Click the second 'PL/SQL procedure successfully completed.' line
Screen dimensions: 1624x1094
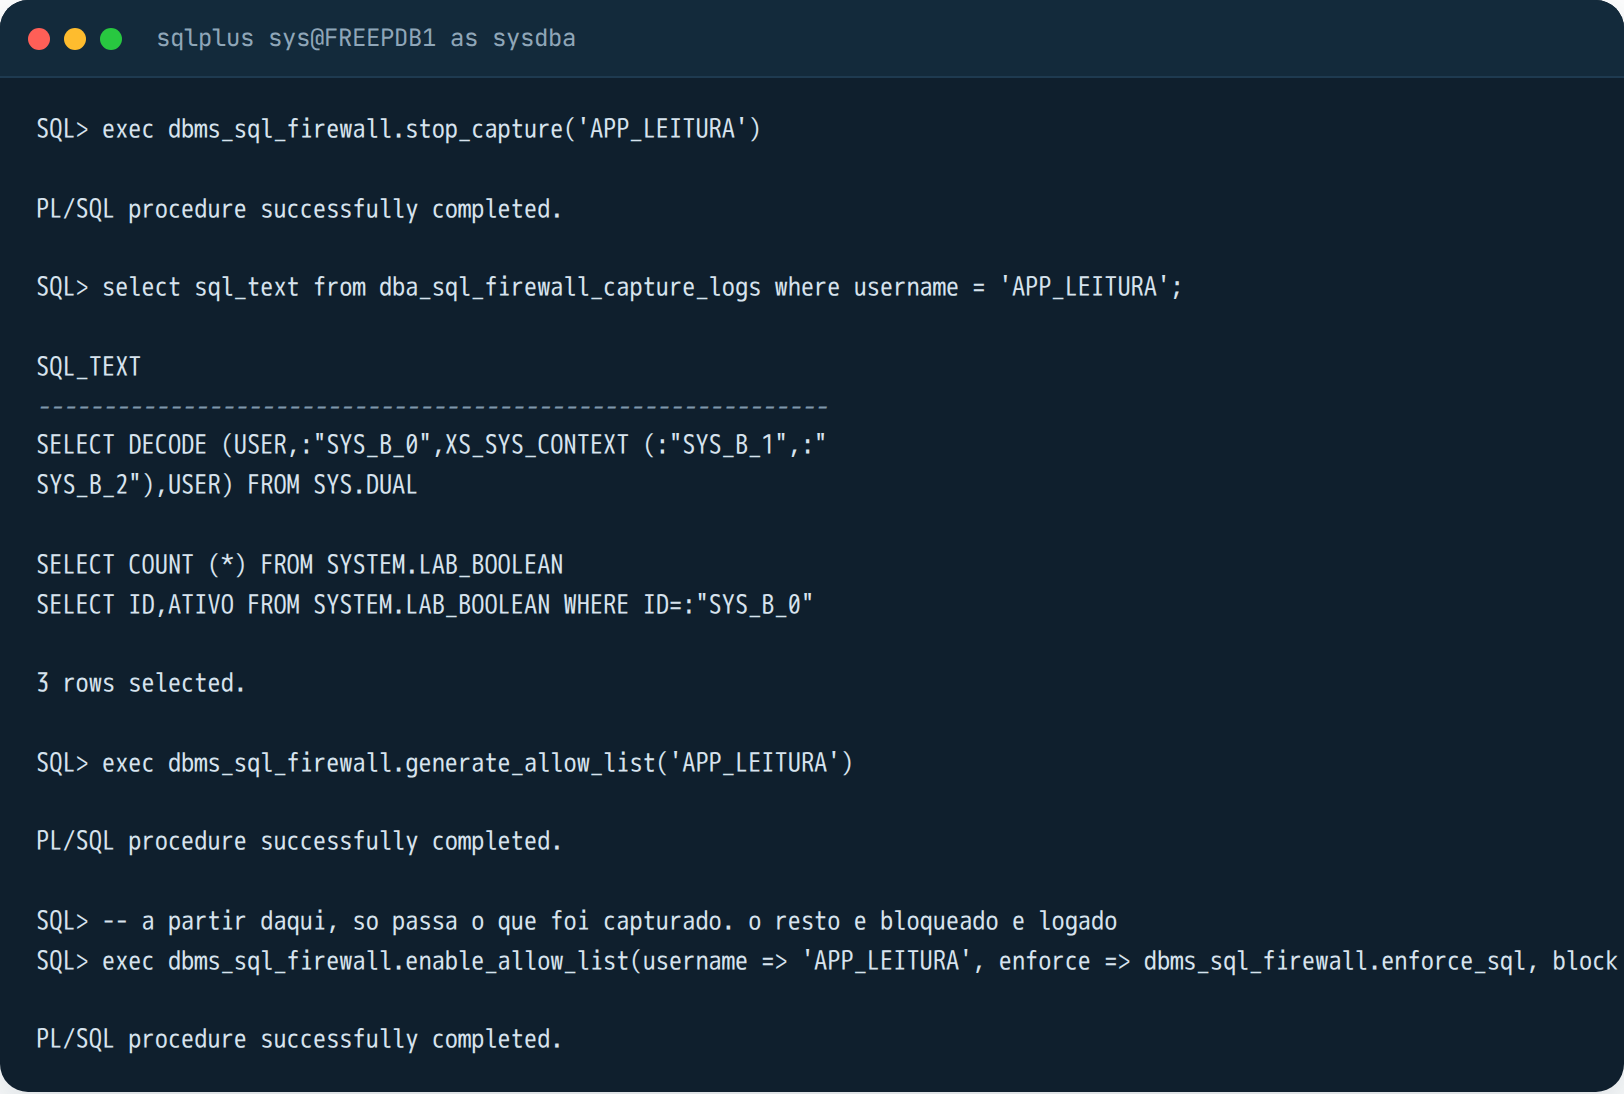[x=298, y=841]
